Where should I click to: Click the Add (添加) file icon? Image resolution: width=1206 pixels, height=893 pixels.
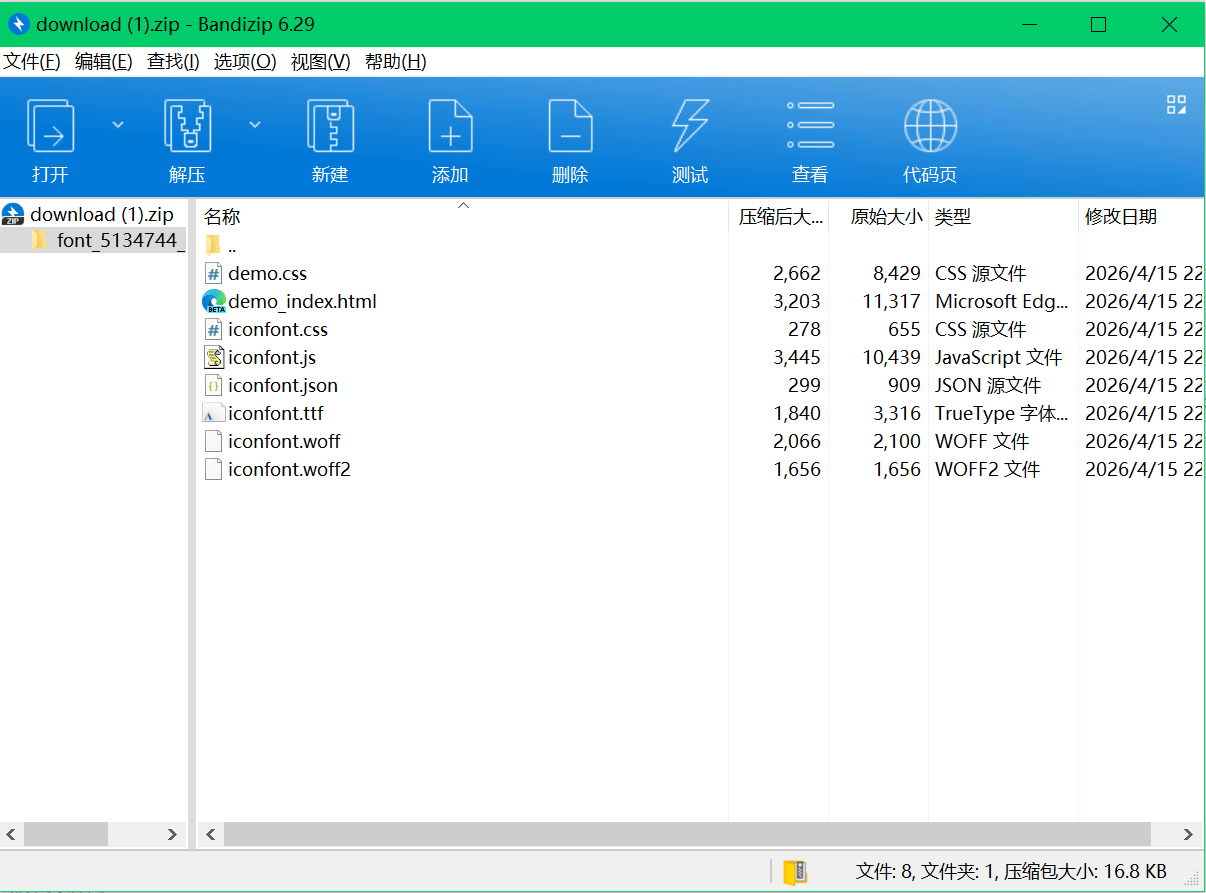(450, 126)
